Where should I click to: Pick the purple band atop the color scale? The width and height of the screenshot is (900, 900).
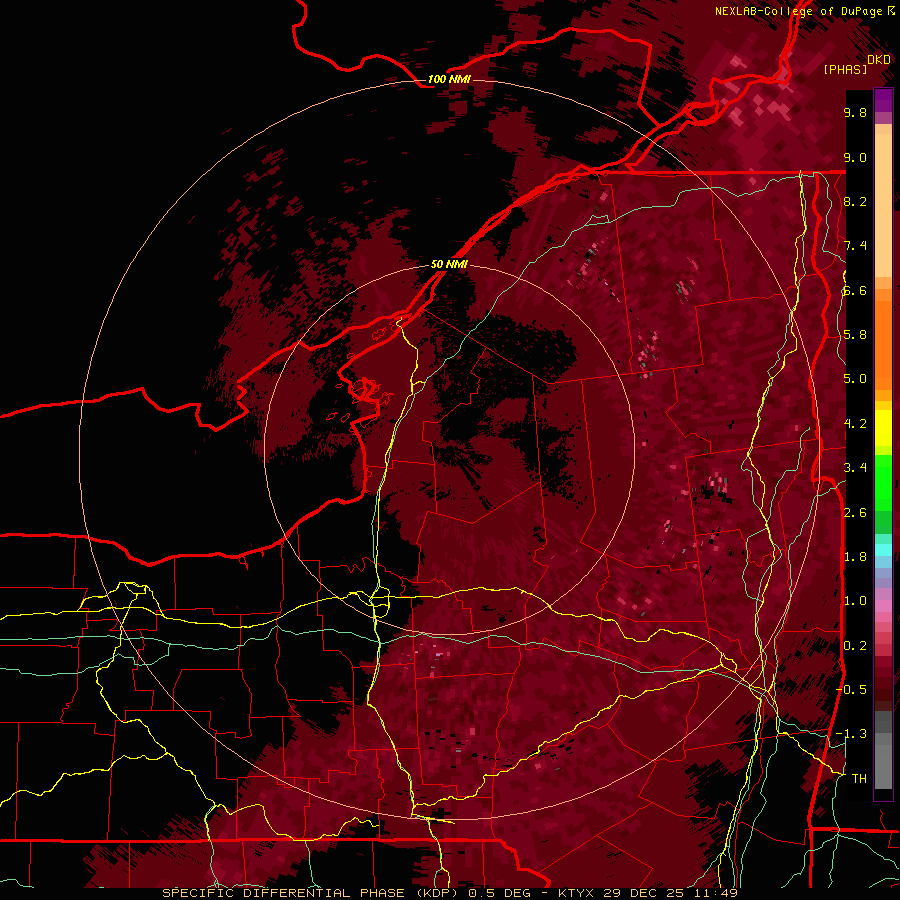pos(883,100)
